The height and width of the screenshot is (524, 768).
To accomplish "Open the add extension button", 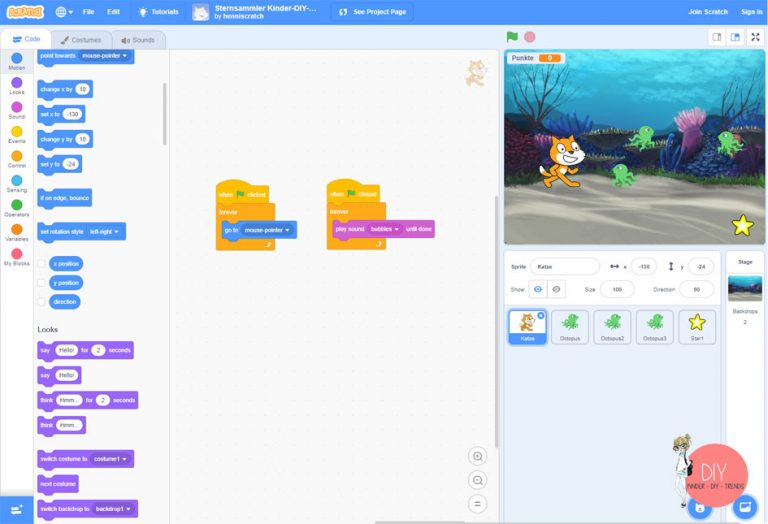I will click(x=16, y=508).
